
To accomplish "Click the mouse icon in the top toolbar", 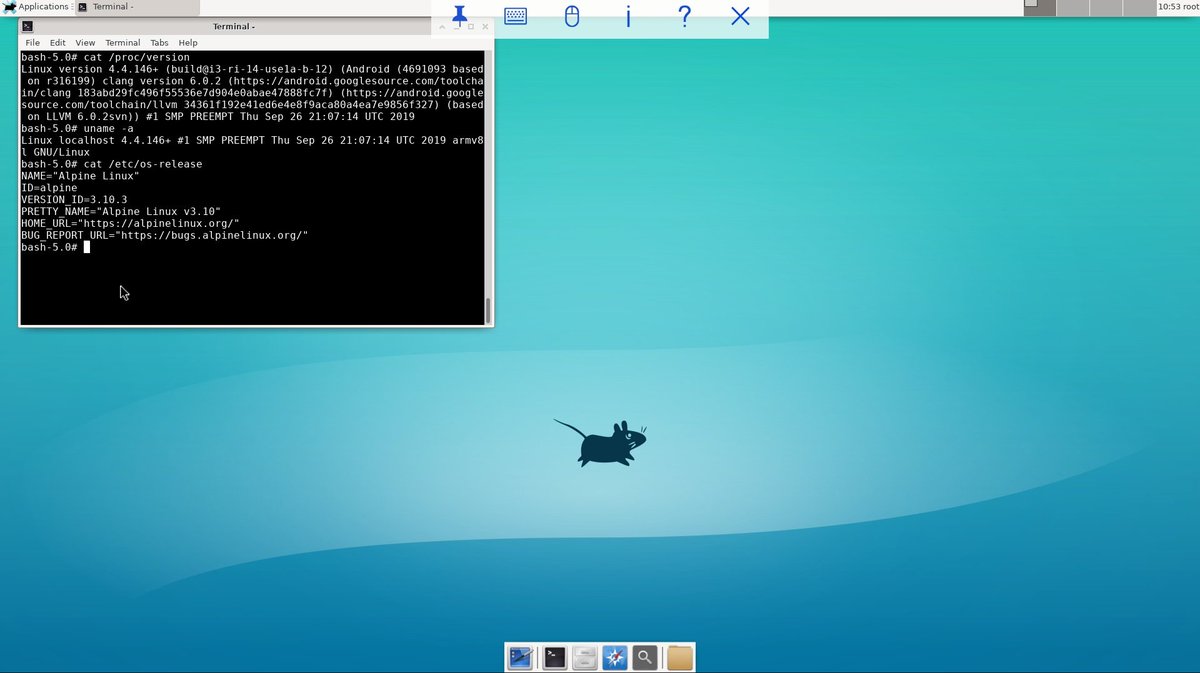I will pos(572,16).
